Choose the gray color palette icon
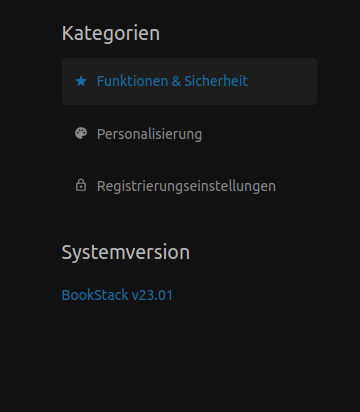The width and height of the screenshot is (360, 412). [81, 133]
